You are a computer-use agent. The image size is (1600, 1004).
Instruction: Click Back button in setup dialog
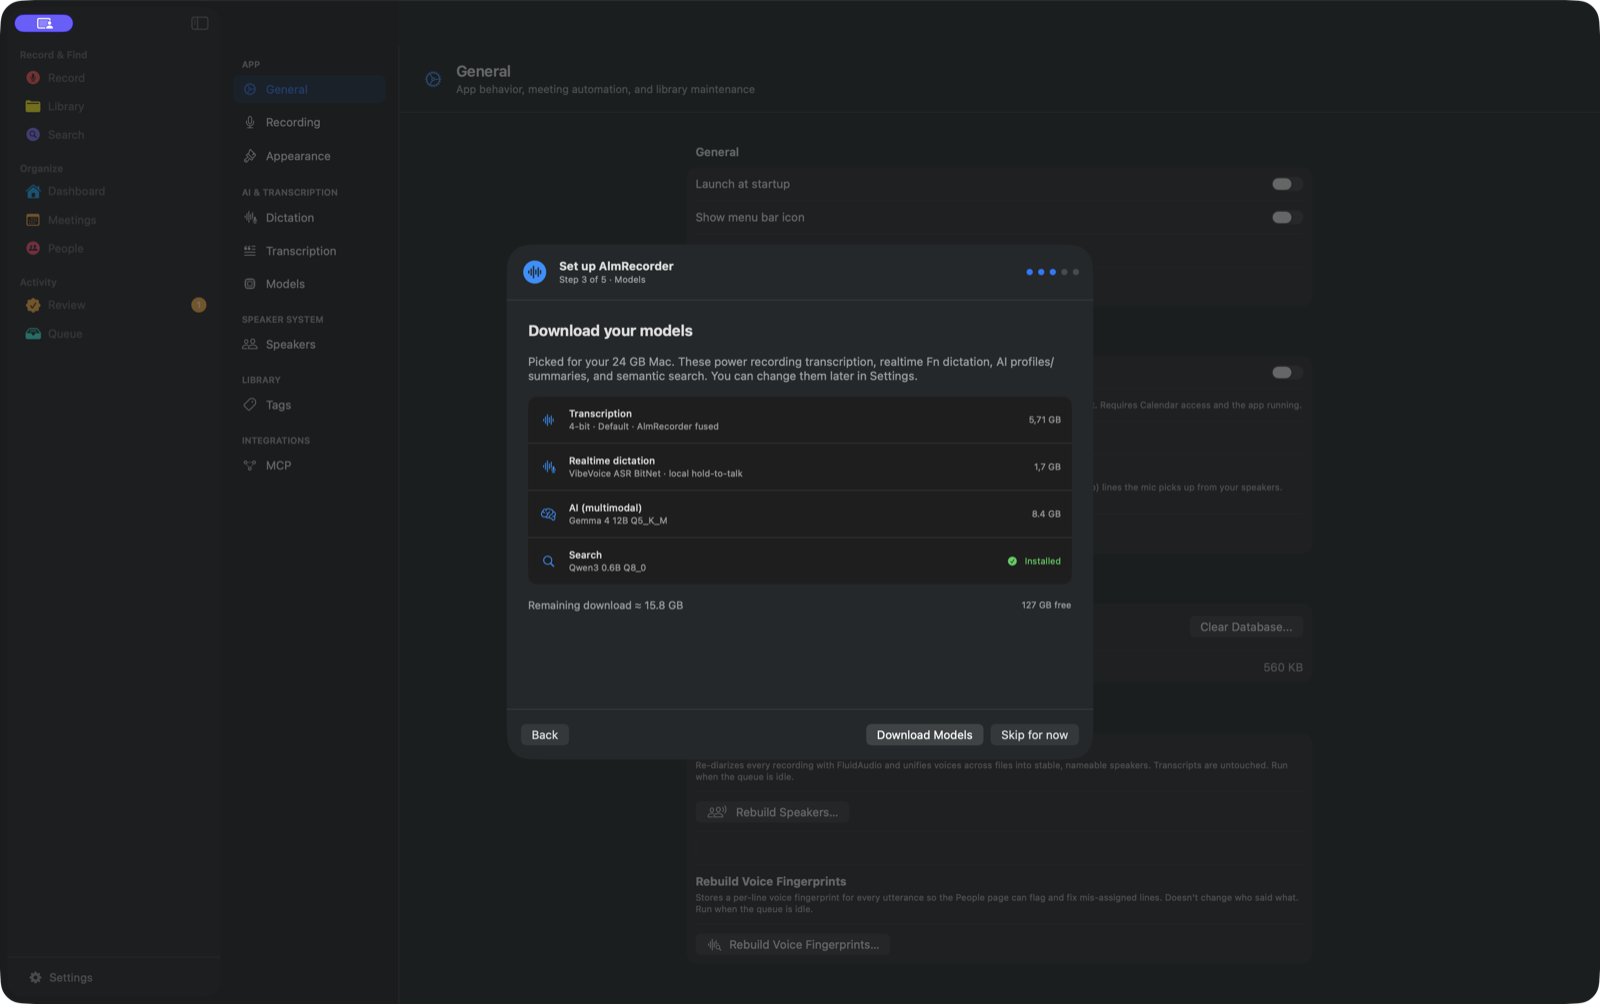click(x=545, y=735)
